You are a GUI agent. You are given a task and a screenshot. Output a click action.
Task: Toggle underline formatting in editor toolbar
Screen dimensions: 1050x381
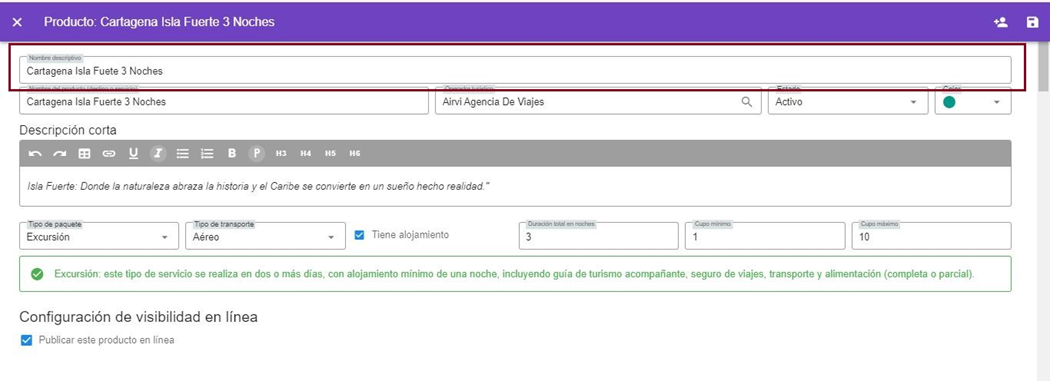pyautogui.click(x=133, y=153)
